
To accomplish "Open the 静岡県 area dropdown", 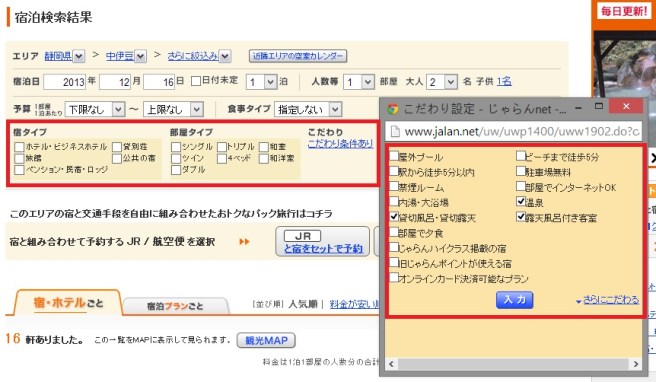I will pyautogui.click(x=79, y=56).
